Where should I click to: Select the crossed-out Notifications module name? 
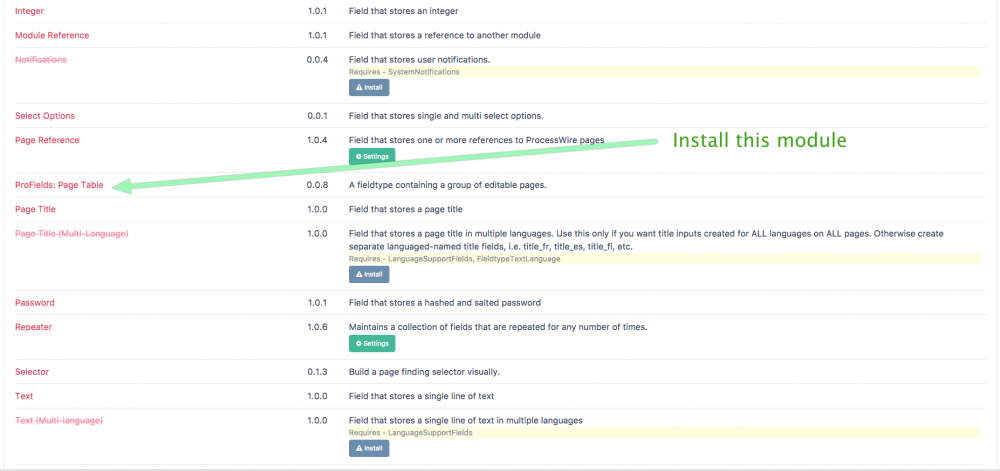point(41,60)
